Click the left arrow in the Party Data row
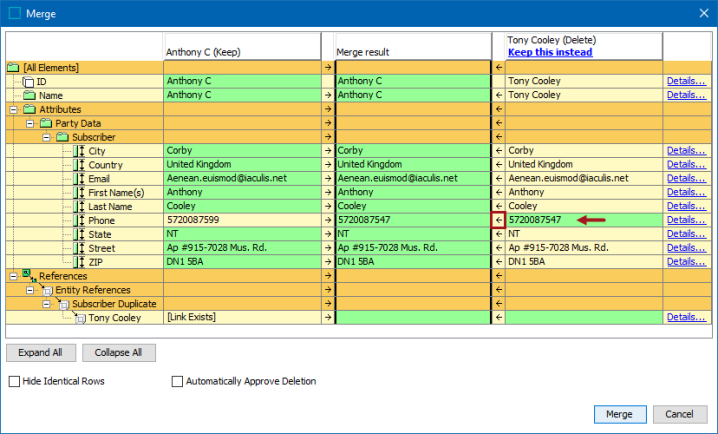Image resolution: width=718 pixels, height=434 pixels. (499, 123)
